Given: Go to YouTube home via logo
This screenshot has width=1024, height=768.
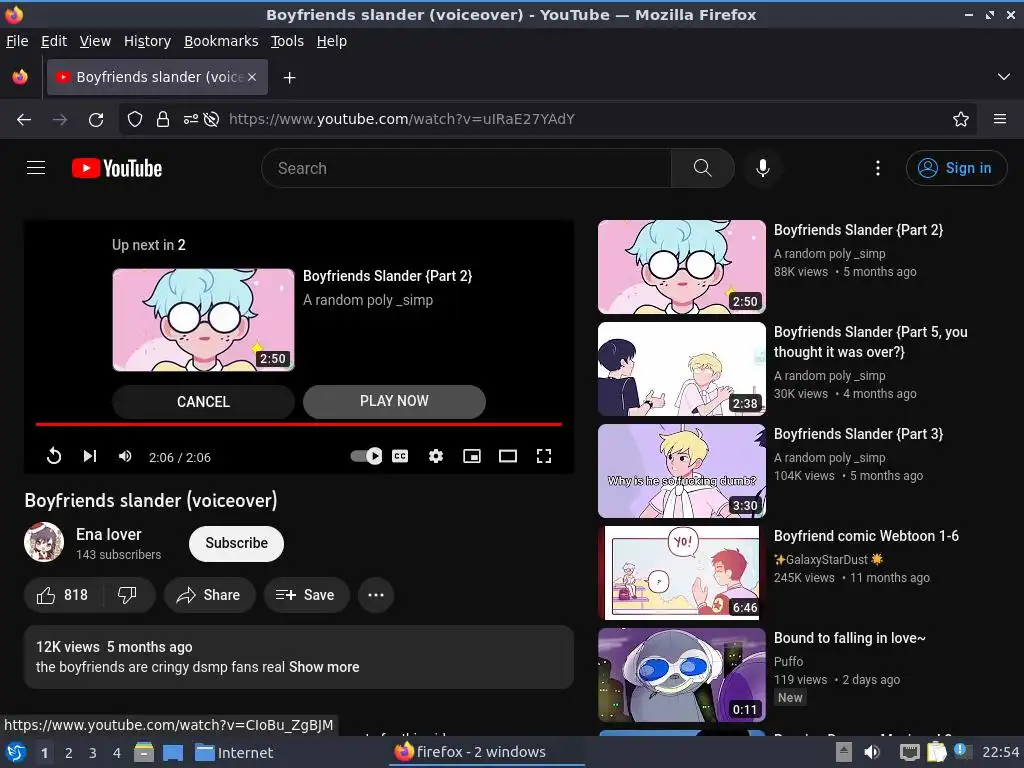Looking at the screenshot, I should click(x=117, y=168).
